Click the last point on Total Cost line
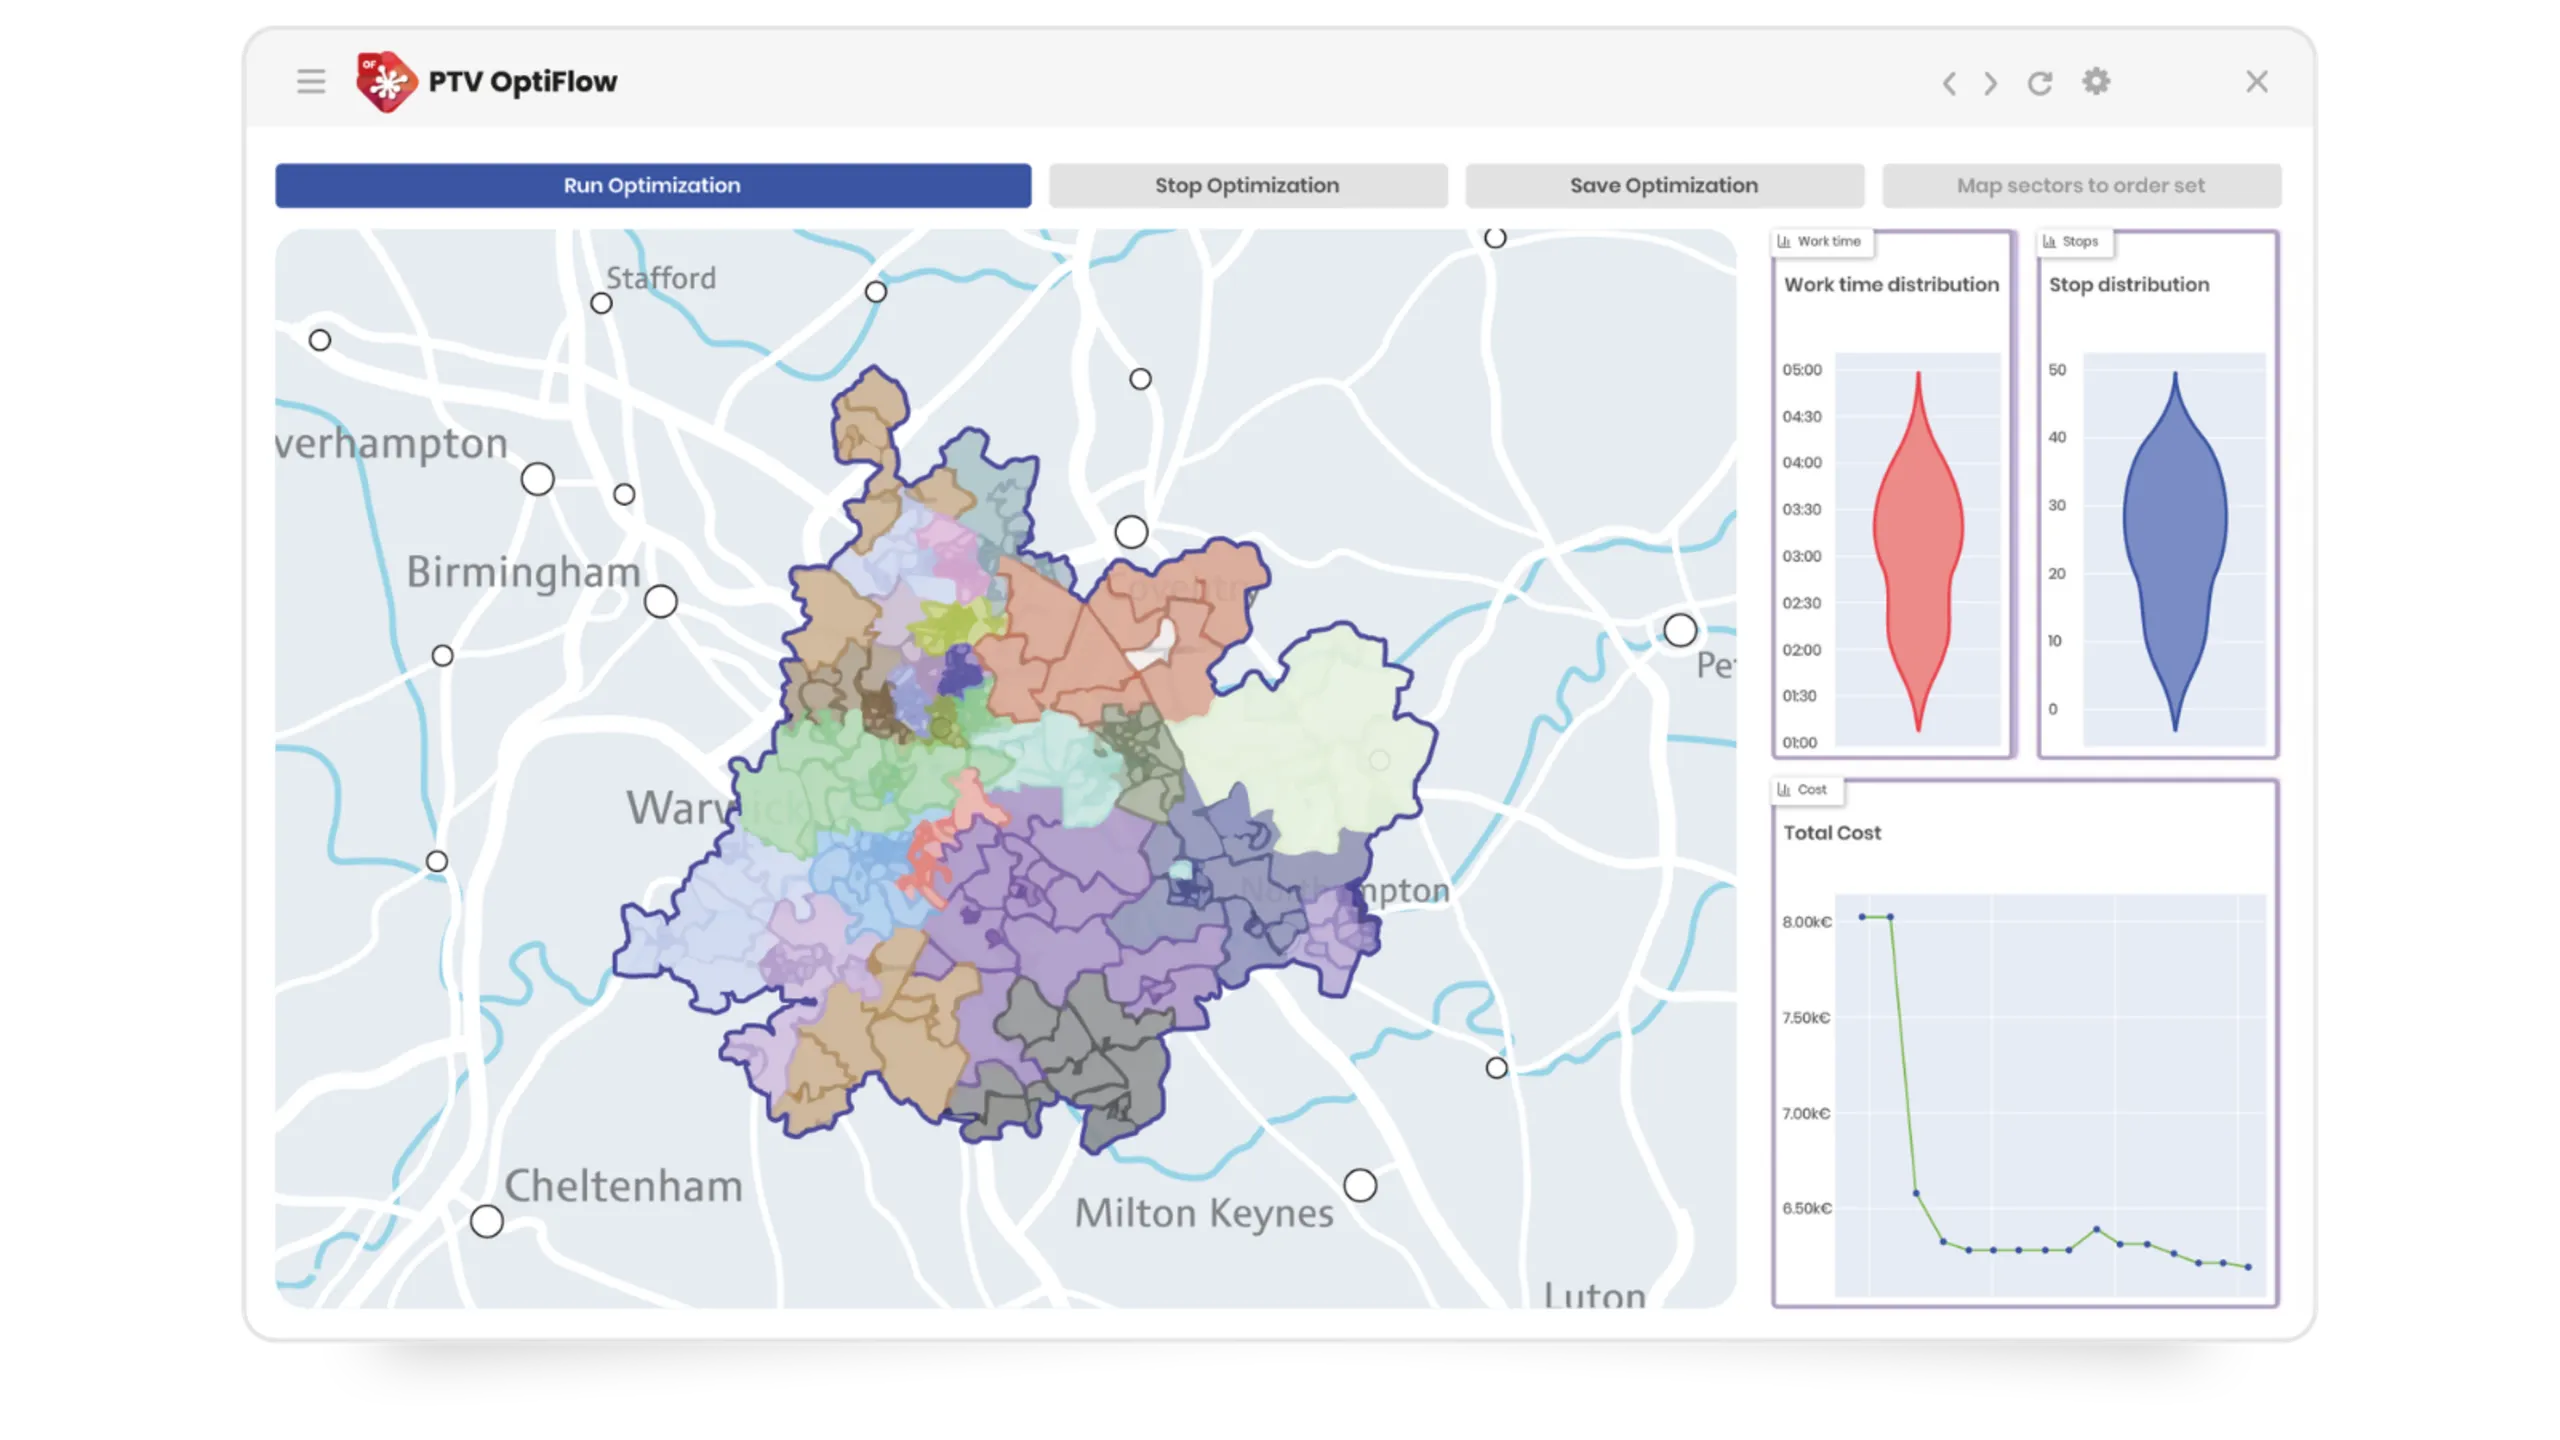 coord(2249,1266)
